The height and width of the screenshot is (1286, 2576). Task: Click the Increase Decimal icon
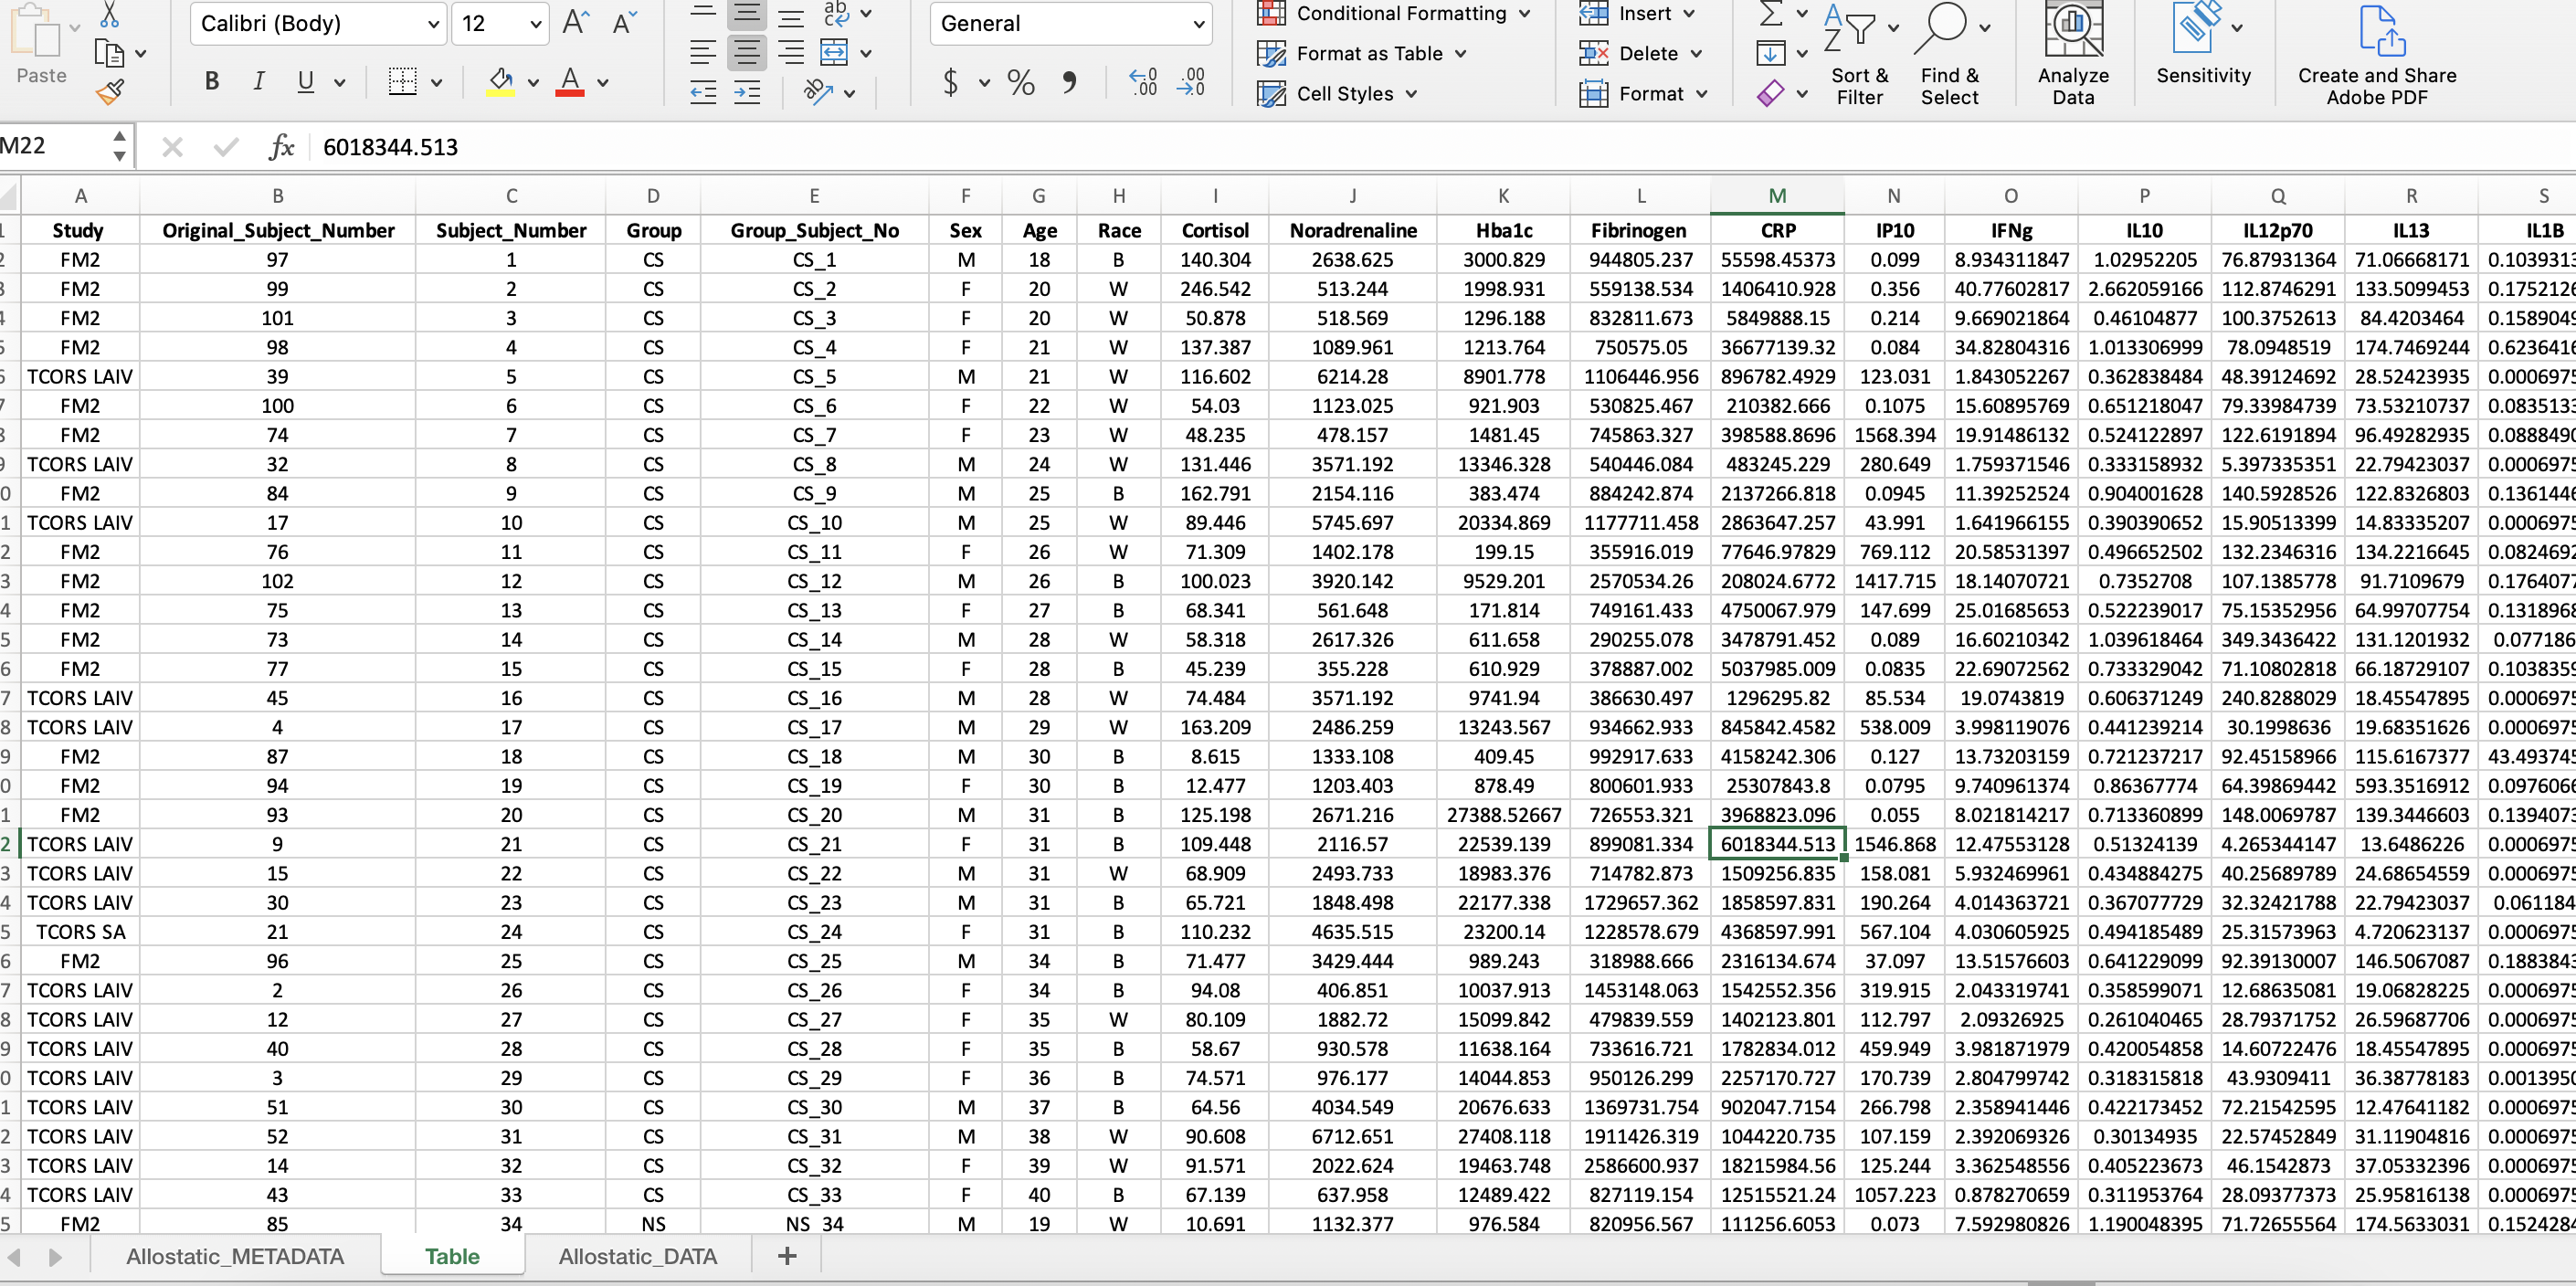[1142, 82]
